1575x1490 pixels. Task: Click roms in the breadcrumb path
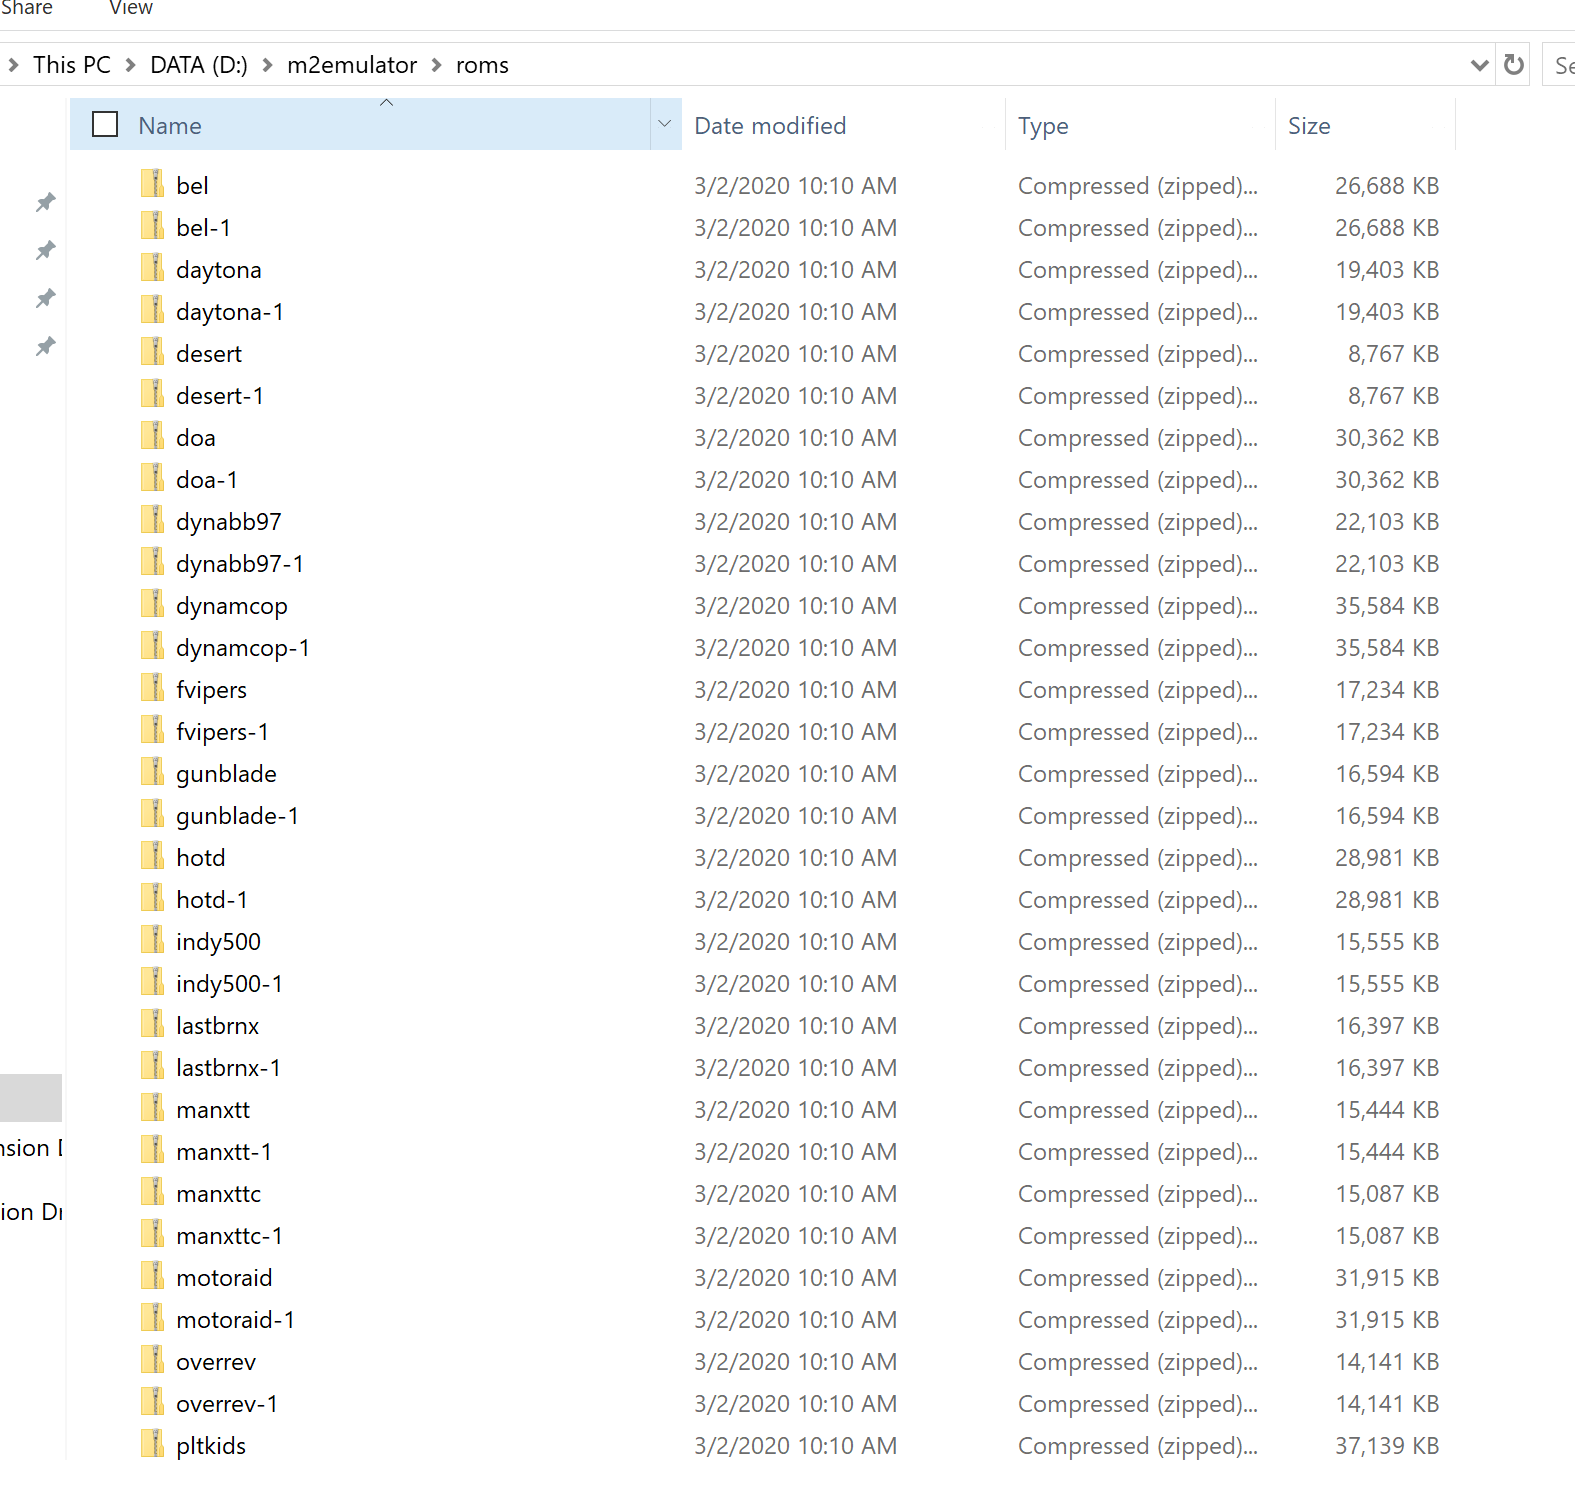point(482,65)
